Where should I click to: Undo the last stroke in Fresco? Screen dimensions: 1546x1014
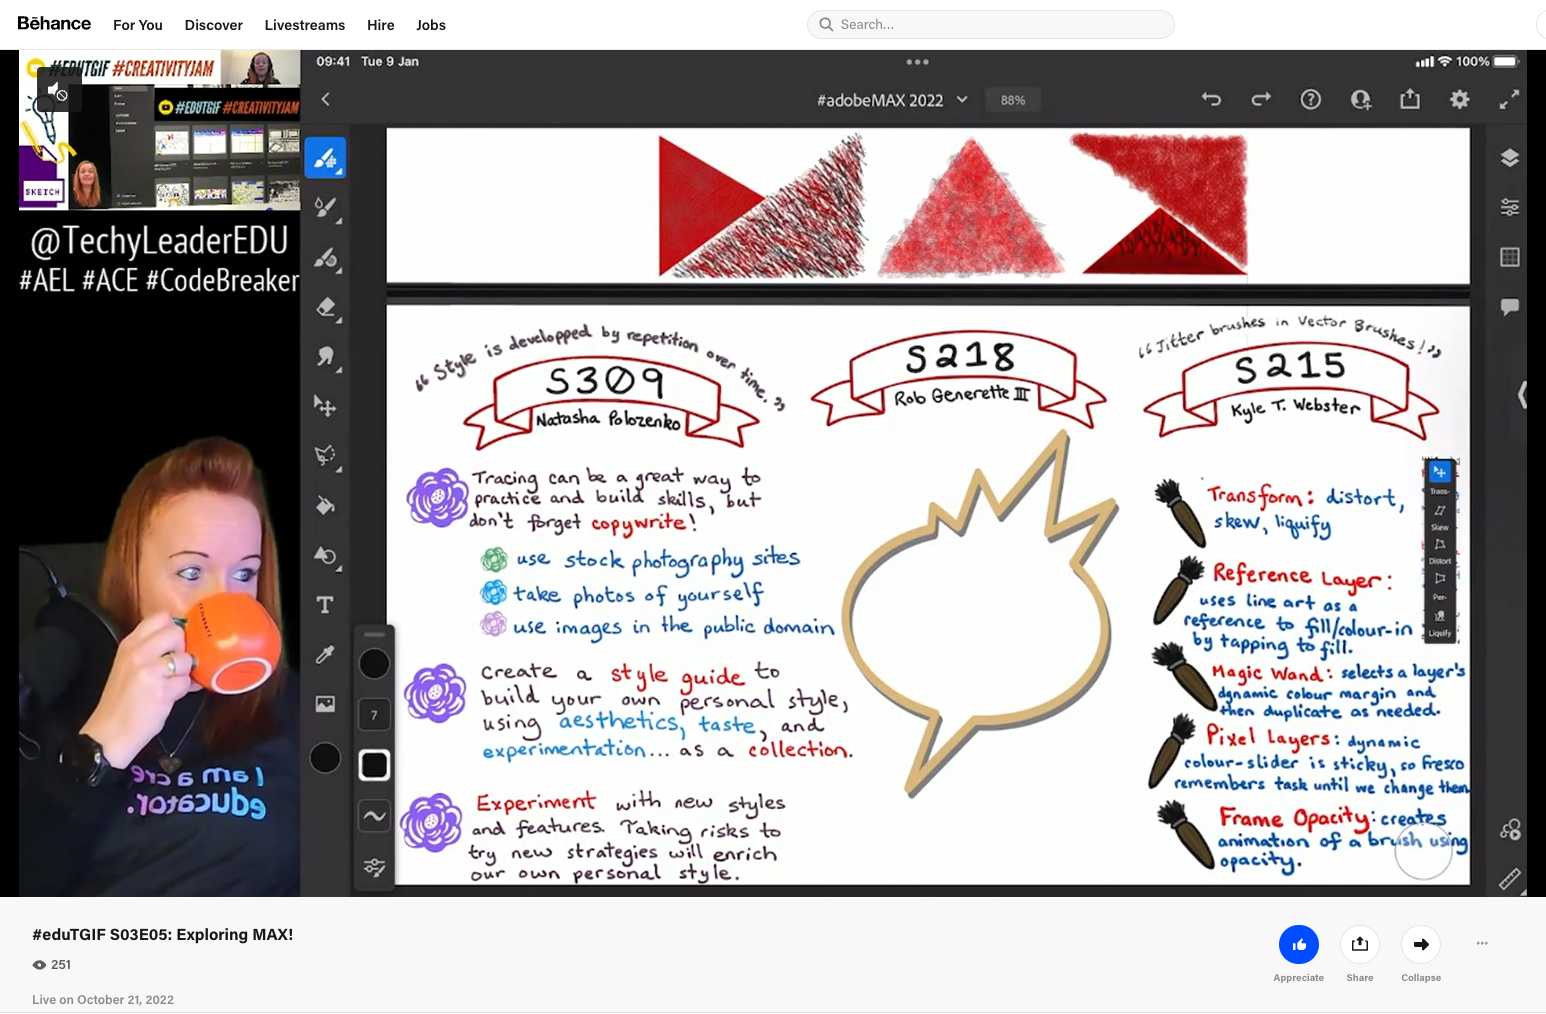coord(1211,99)
